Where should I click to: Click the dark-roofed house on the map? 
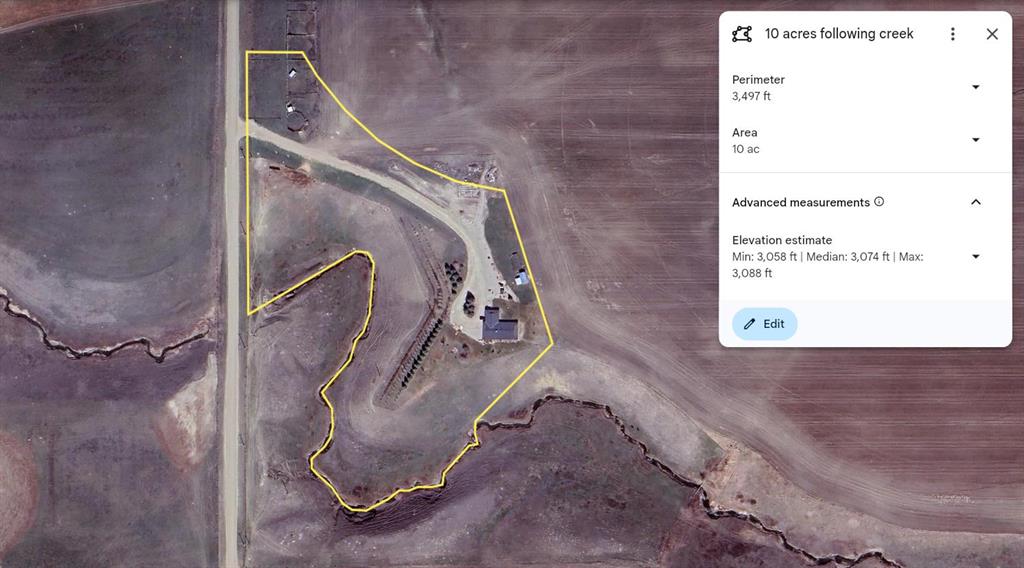click(x=500, y=325)
